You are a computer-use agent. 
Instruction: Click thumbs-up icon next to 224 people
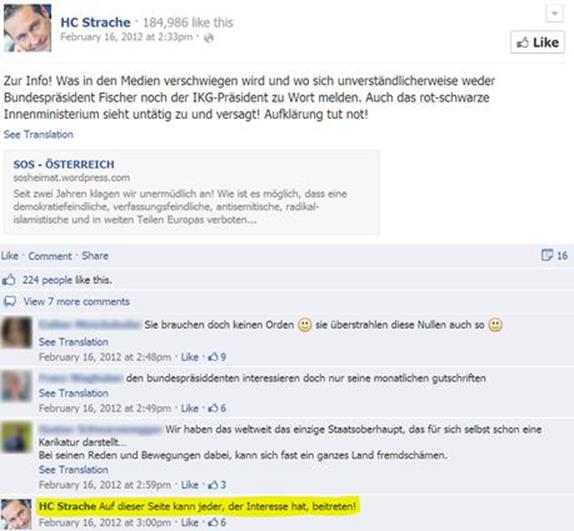(9, 280)
